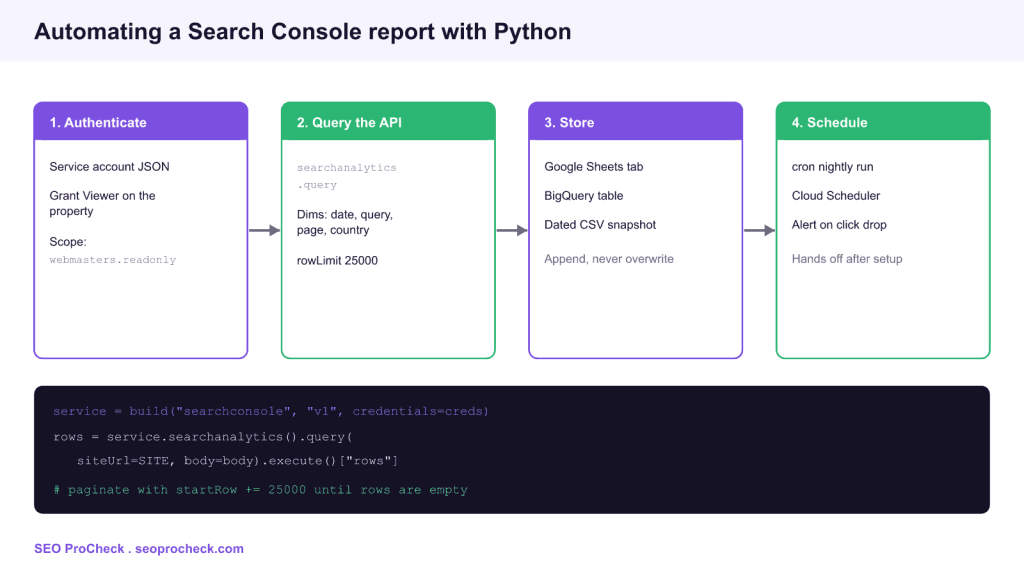Click 'Dims: date, query, page, country' text
The height and width of the screenshot is (576, 1024).
coord(345,222)
